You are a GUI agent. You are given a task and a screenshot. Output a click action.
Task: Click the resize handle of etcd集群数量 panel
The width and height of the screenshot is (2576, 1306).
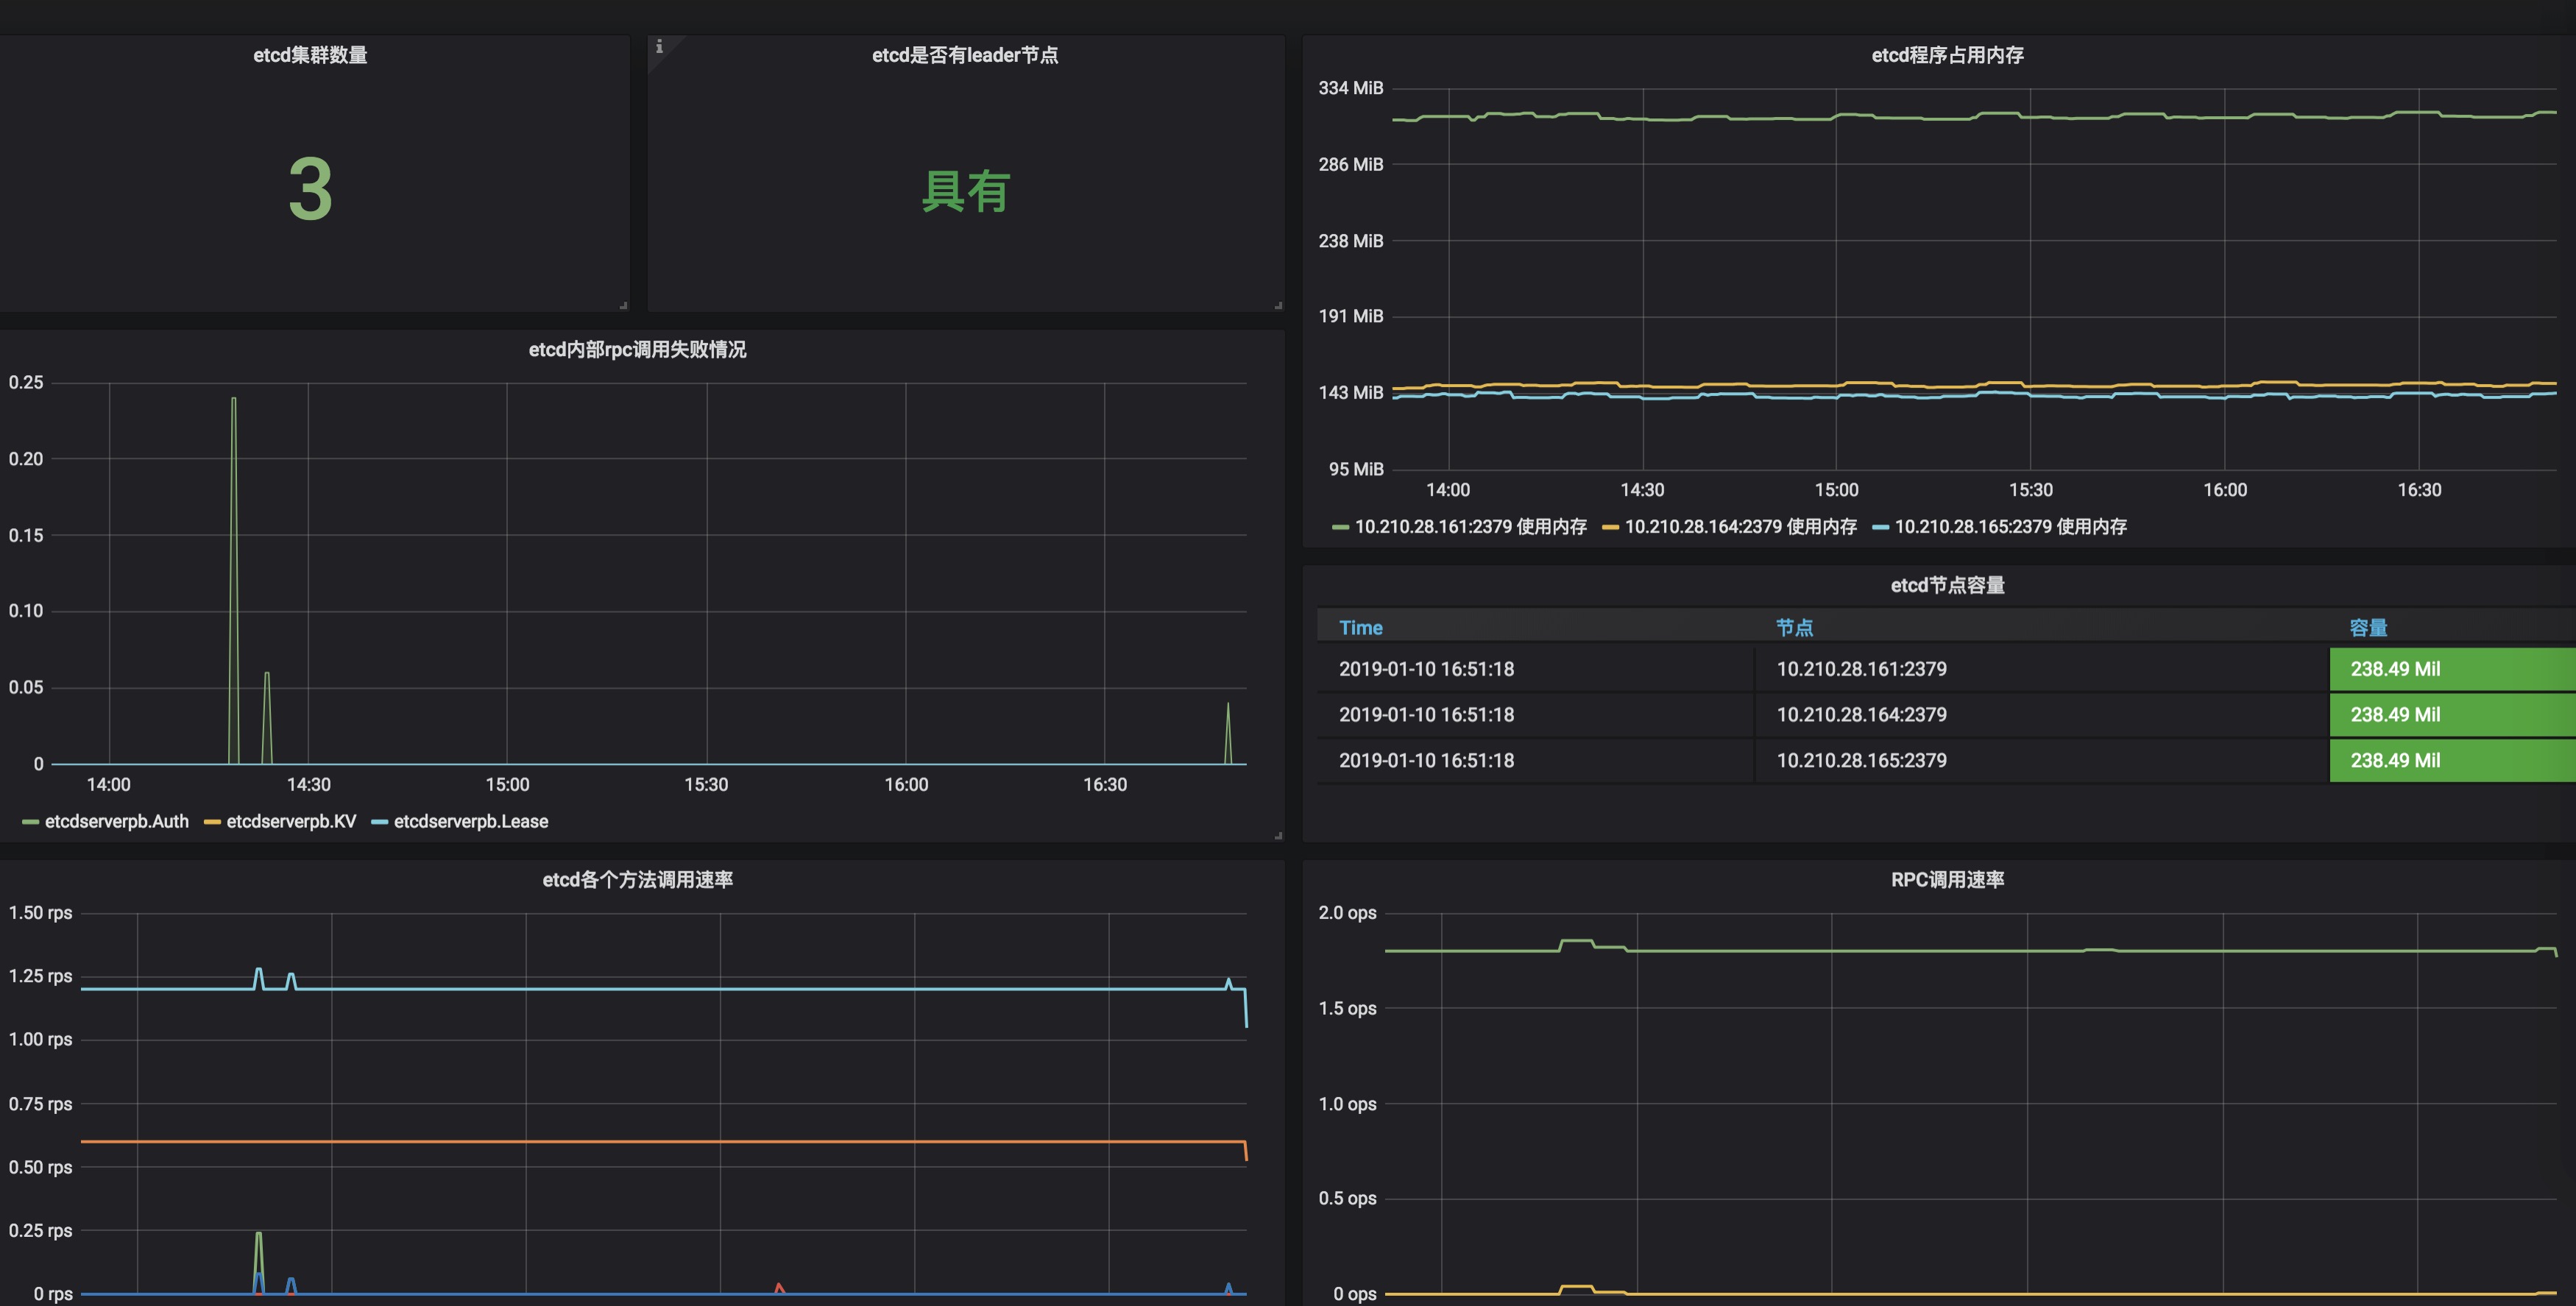pos(623,305)
